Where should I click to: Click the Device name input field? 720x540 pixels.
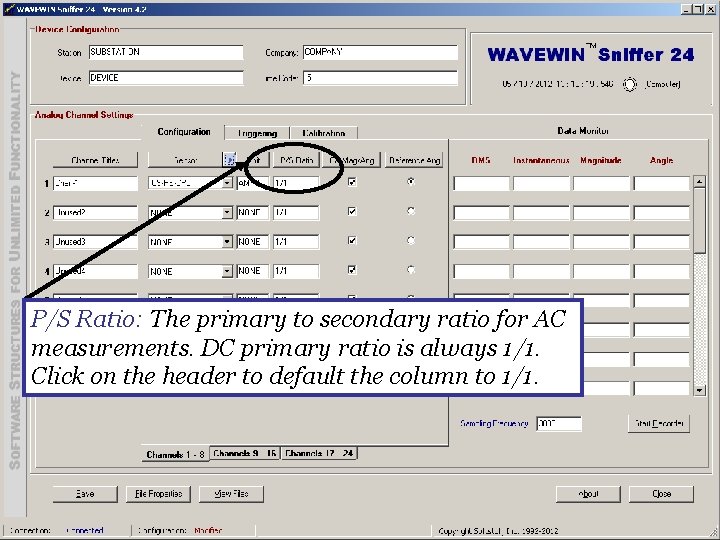(166, 78)
